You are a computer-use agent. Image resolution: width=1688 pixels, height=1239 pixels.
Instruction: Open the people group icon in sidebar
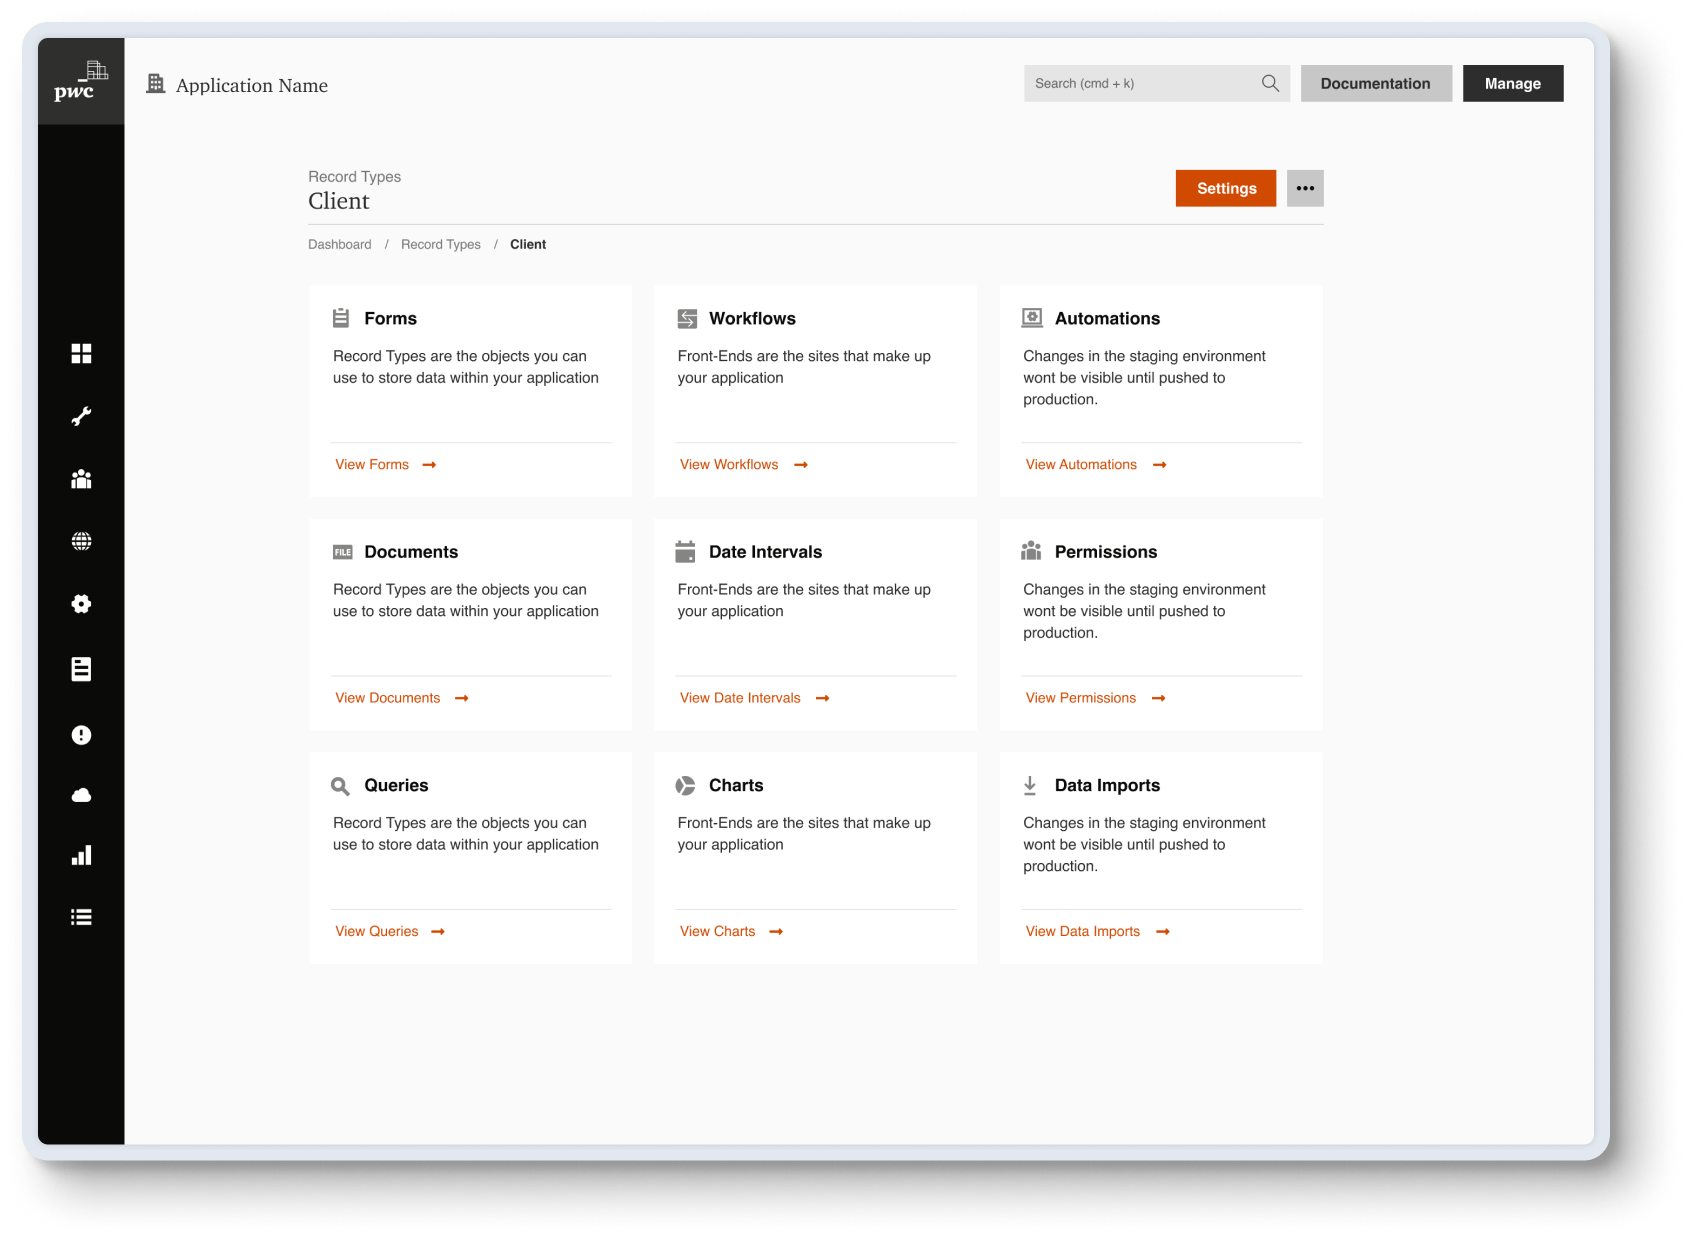point(81,479)
